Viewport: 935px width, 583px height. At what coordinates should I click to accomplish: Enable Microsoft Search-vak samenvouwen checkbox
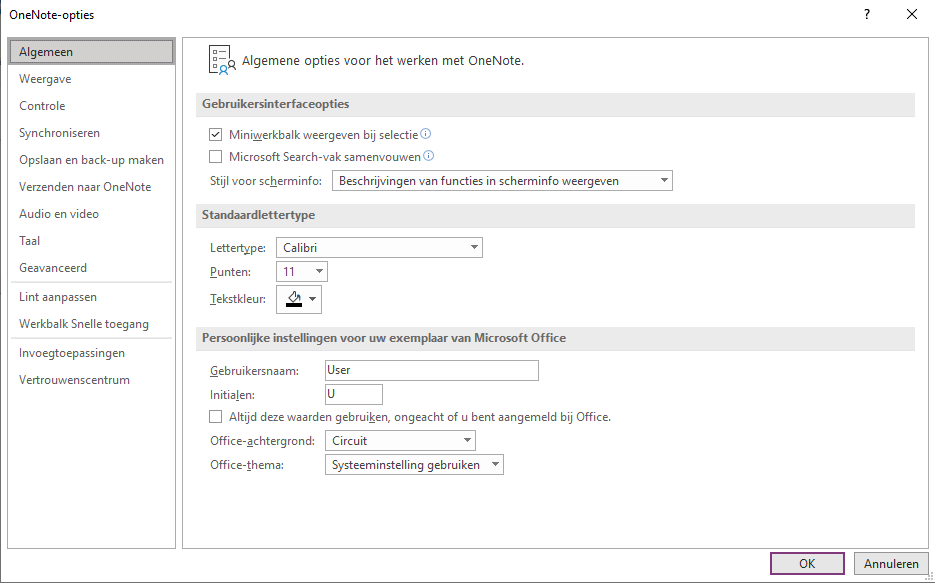[x=215, y=157]
